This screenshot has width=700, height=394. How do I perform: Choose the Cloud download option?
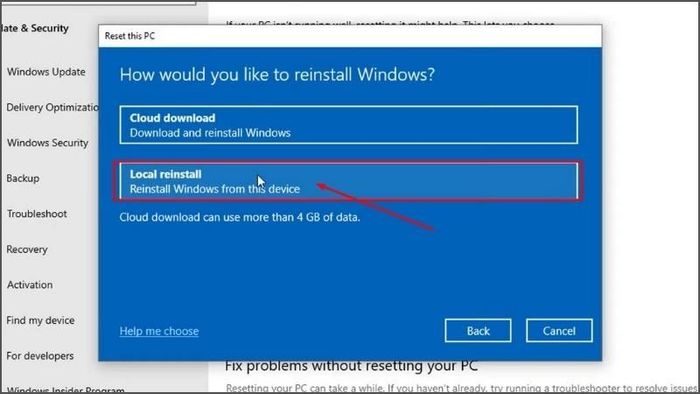(x=349, y=125)
